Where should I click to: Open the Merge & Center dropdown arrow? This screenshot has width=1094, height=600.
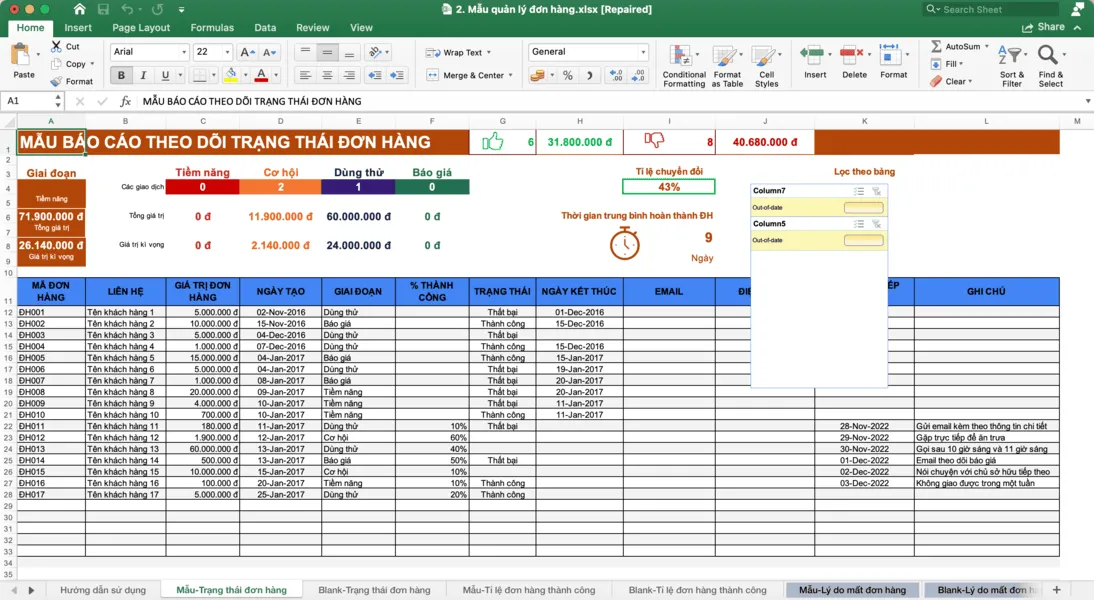pyautogui.click(x=510, y=75)
